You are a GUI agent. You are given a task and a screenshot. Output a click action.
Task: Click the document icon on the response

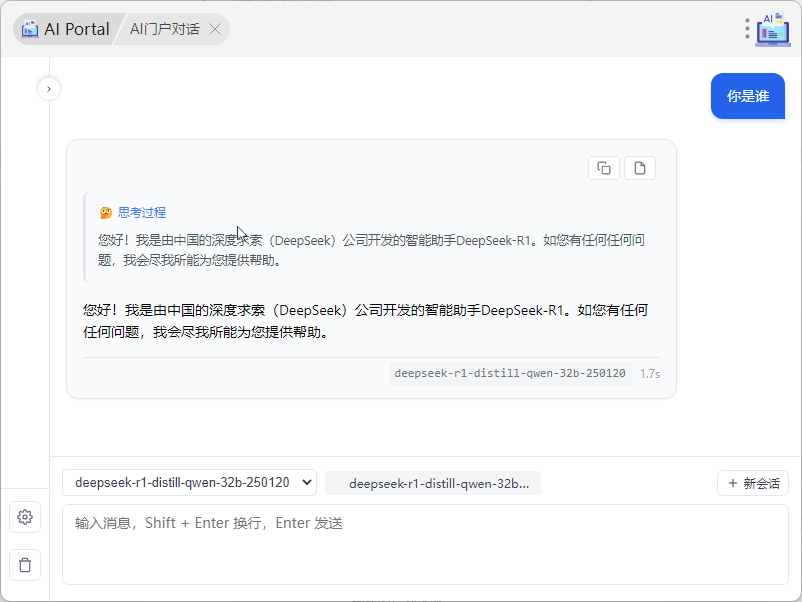tap(640, 168)
